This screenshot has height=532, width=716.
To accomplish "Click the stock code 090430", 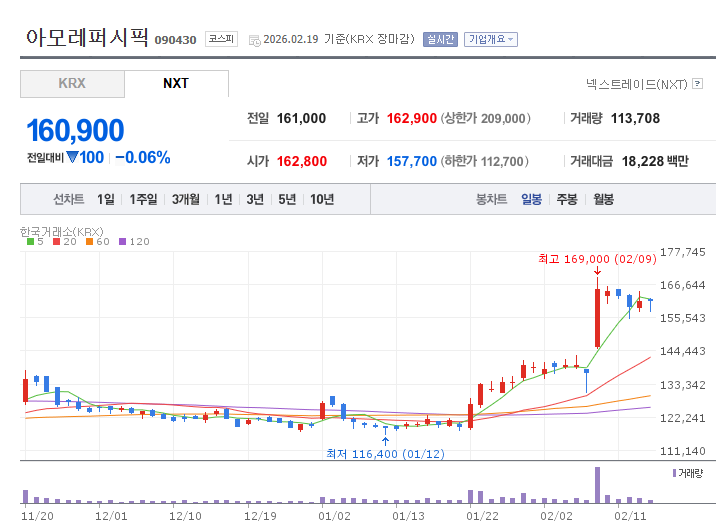I will (x=175, y=40).
